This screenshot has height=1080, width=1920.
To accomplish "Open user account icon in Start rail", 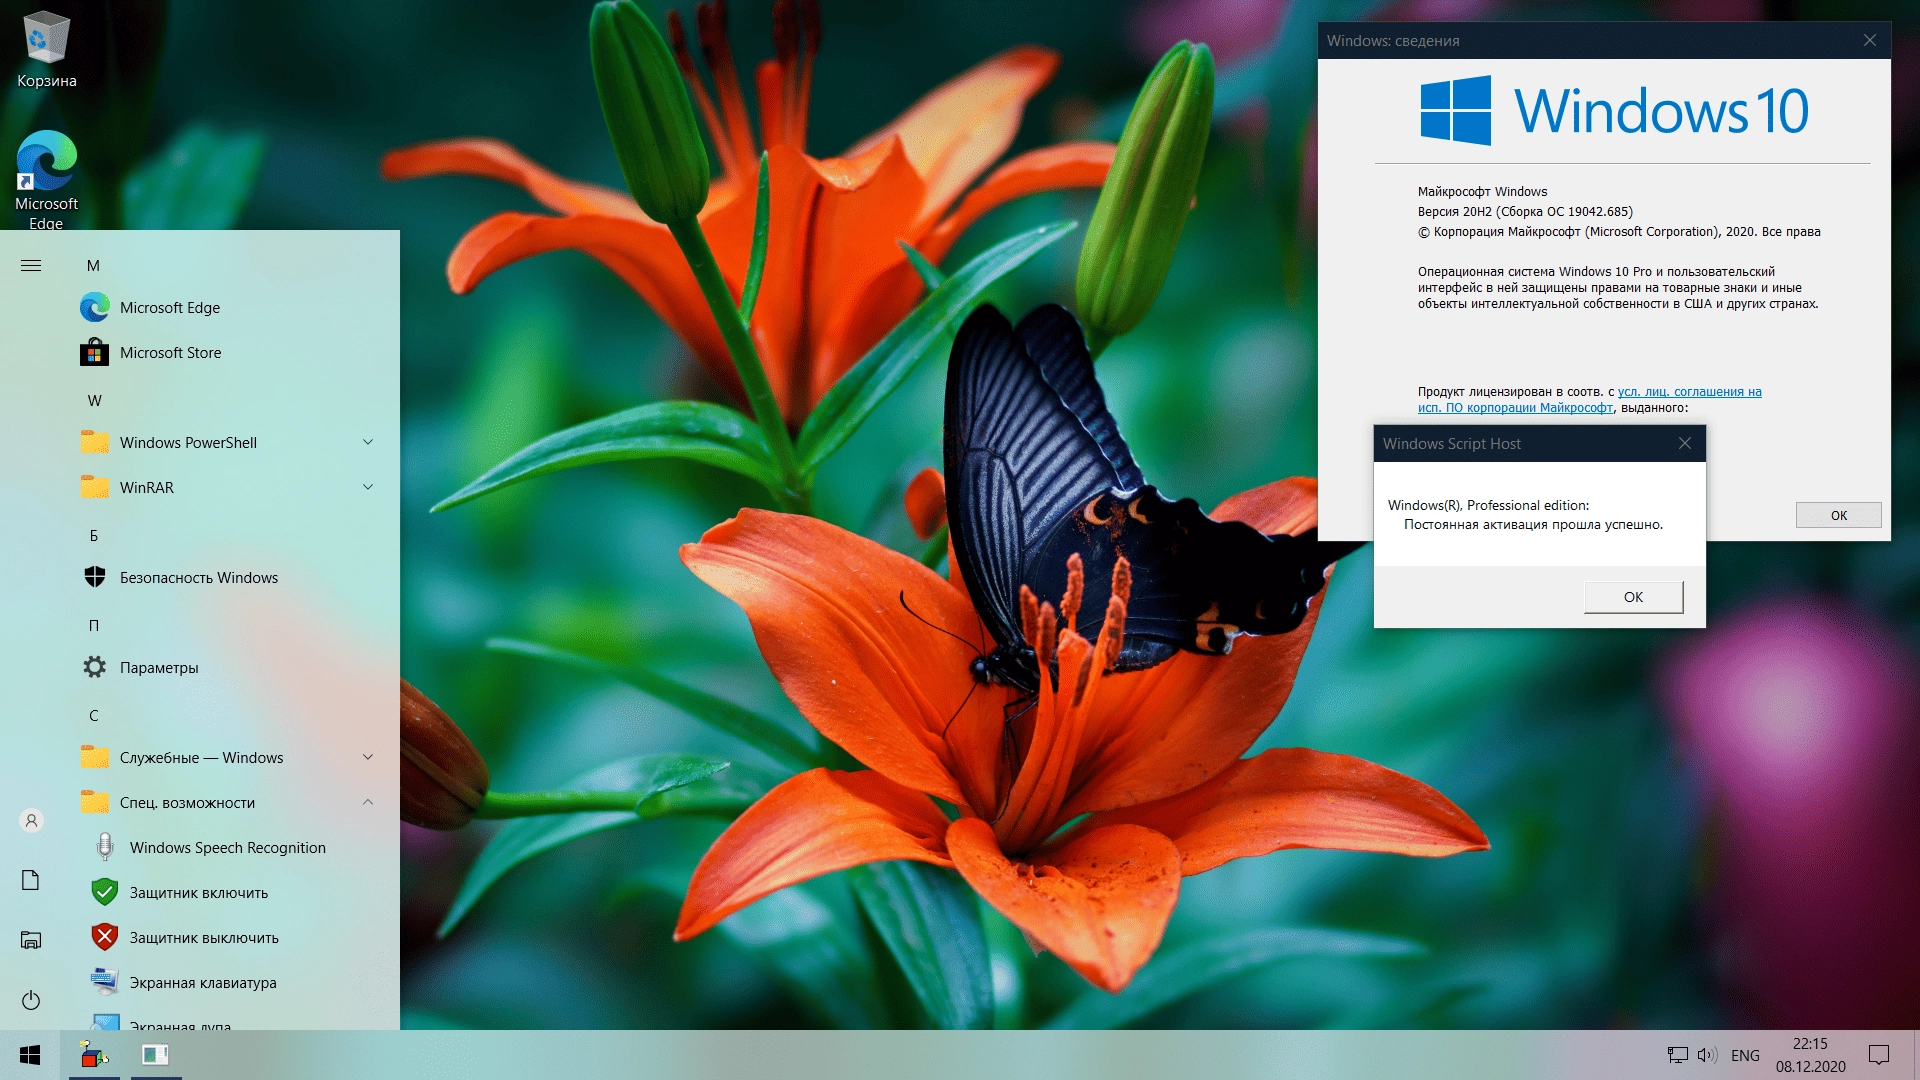I will [x=31, y=821].
